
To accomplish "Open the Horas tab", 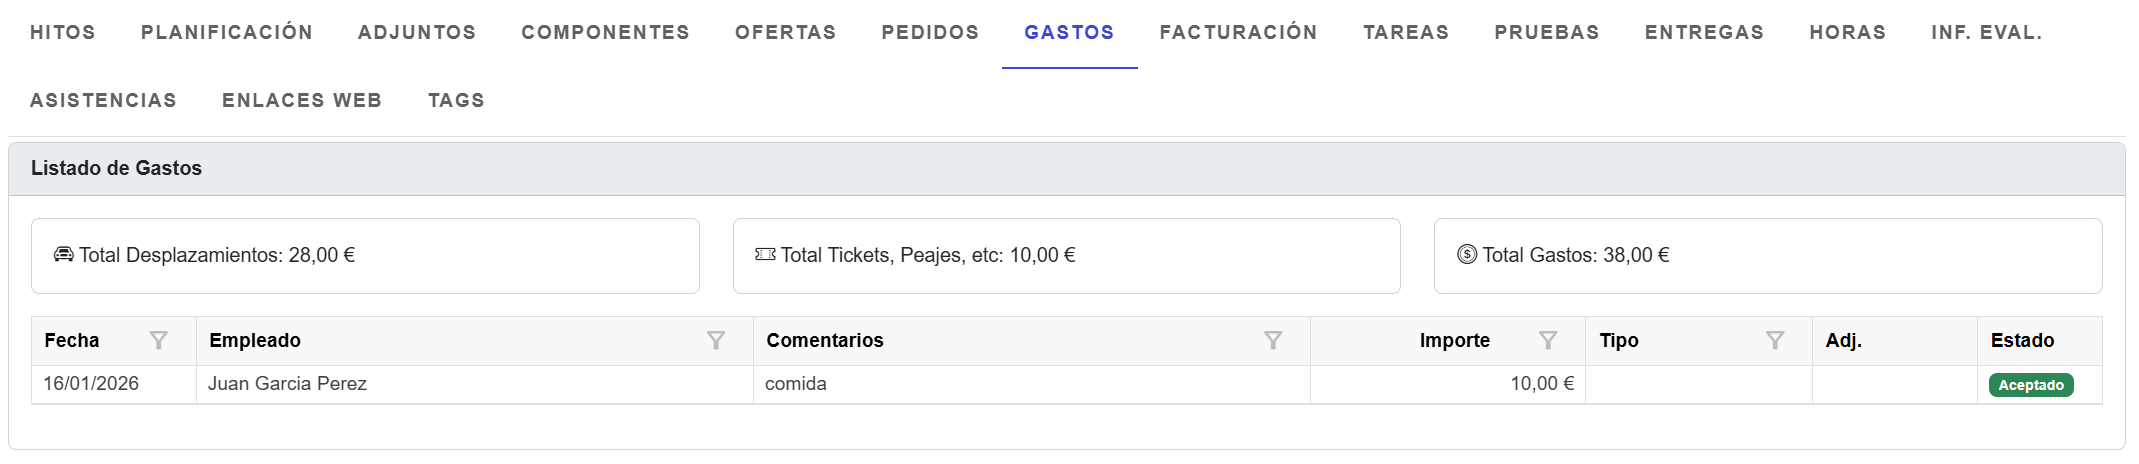I will 1848,32.
